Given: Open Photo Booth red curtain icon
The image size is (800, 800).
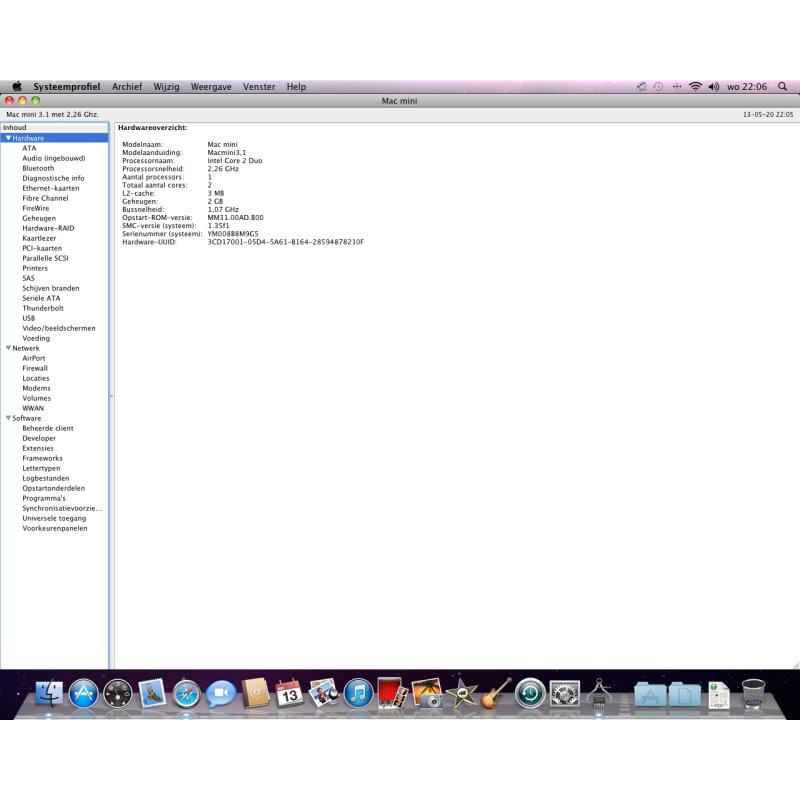Looking at the screenshot, I should (x=392, y=693).
